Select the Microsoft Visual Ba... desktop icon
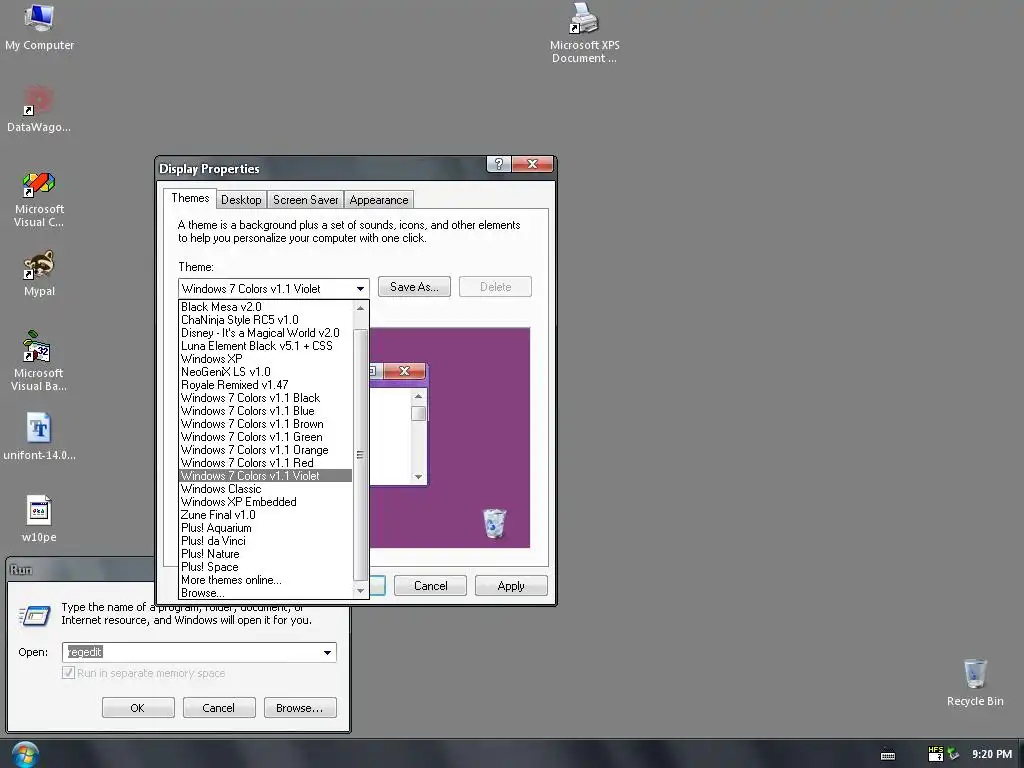The image size is (1024, 768). (39, 360)
